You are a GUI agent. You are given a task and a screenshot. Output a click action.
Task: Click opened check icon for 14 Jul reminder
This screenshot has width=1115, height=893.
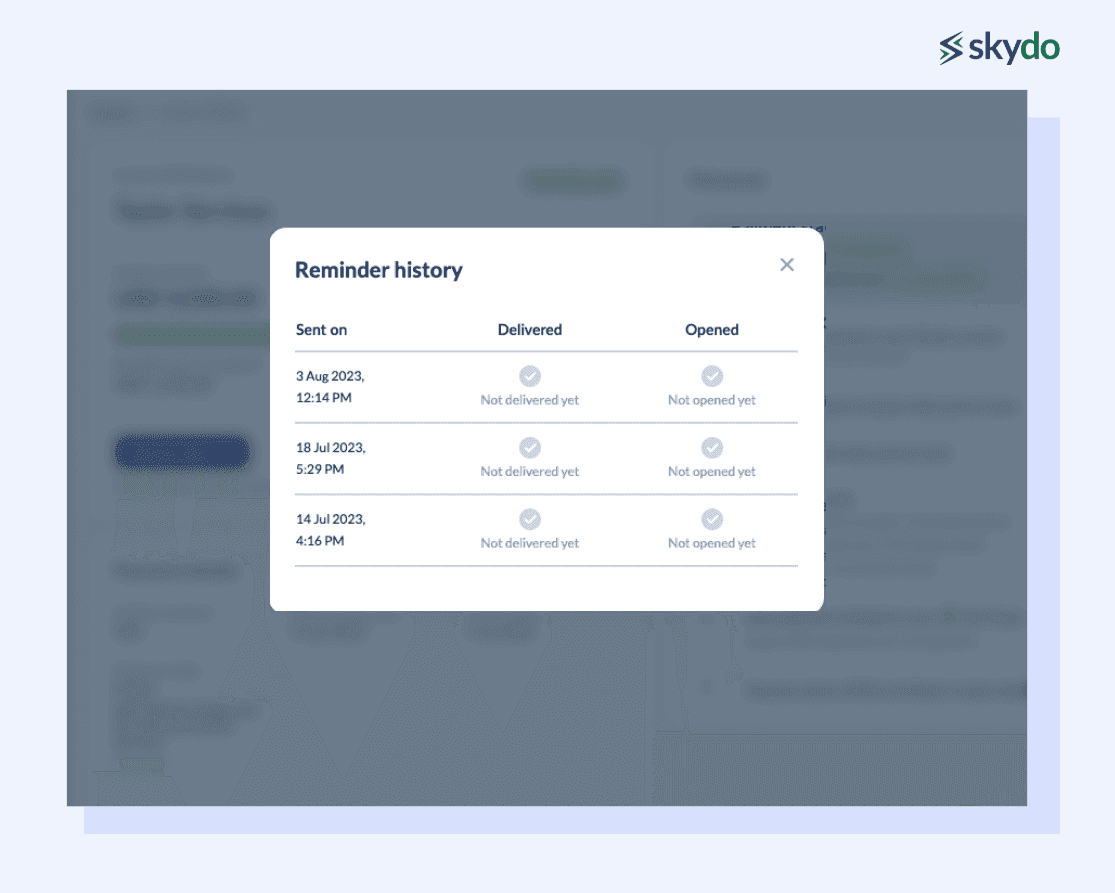712,520
